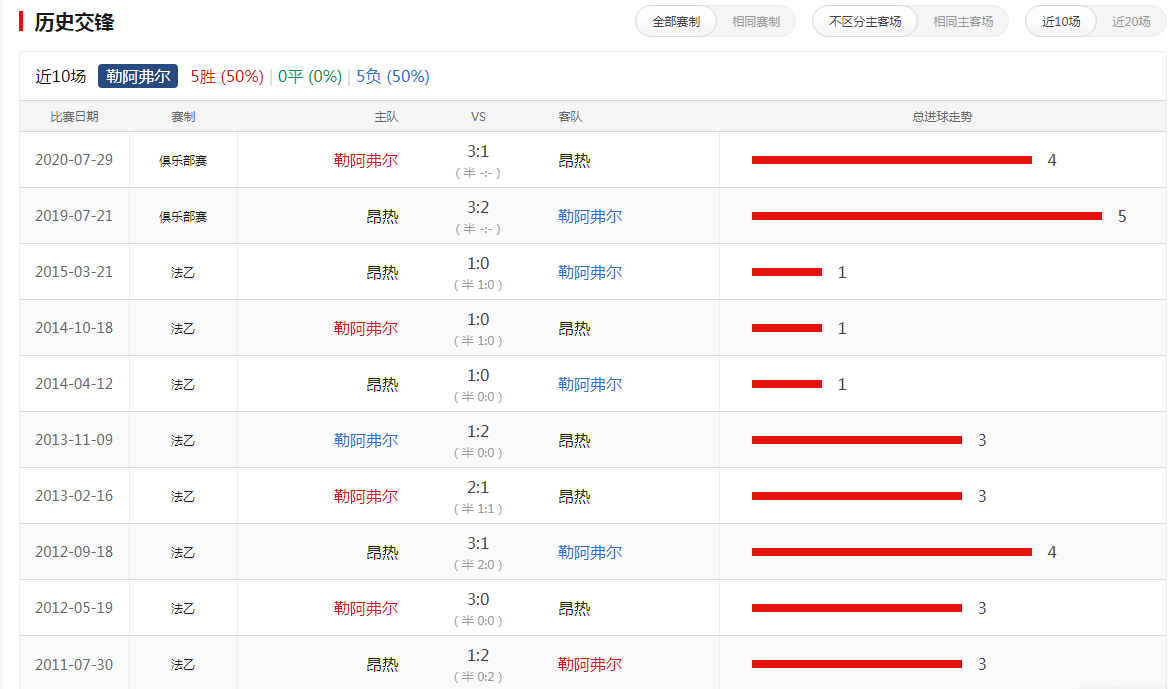Open away team 勒阿弗尔 in 2014-04-12 match
This screenshot has width=1168, height=689.
pyautogui.click(x=590, y=384)
